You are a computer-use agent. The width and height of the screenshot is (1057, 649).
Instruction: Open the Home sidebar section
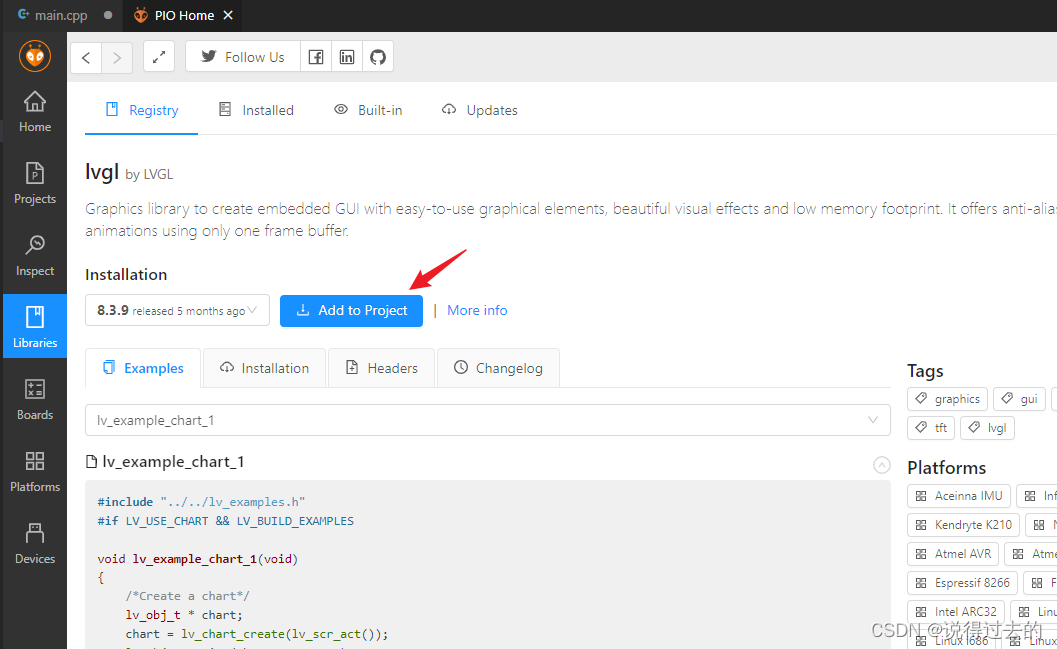point(34,112)
